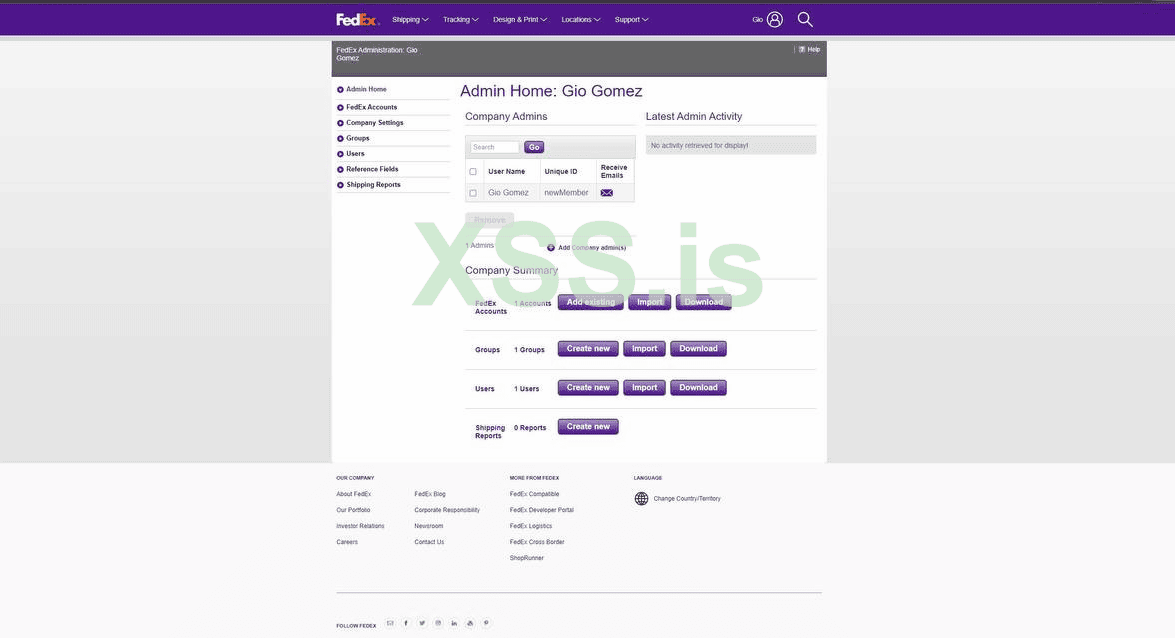Image resolution: width=1175 pixels, height=638 pixels.
Task: Open the Careers footer link
Action: pos(347,542)
